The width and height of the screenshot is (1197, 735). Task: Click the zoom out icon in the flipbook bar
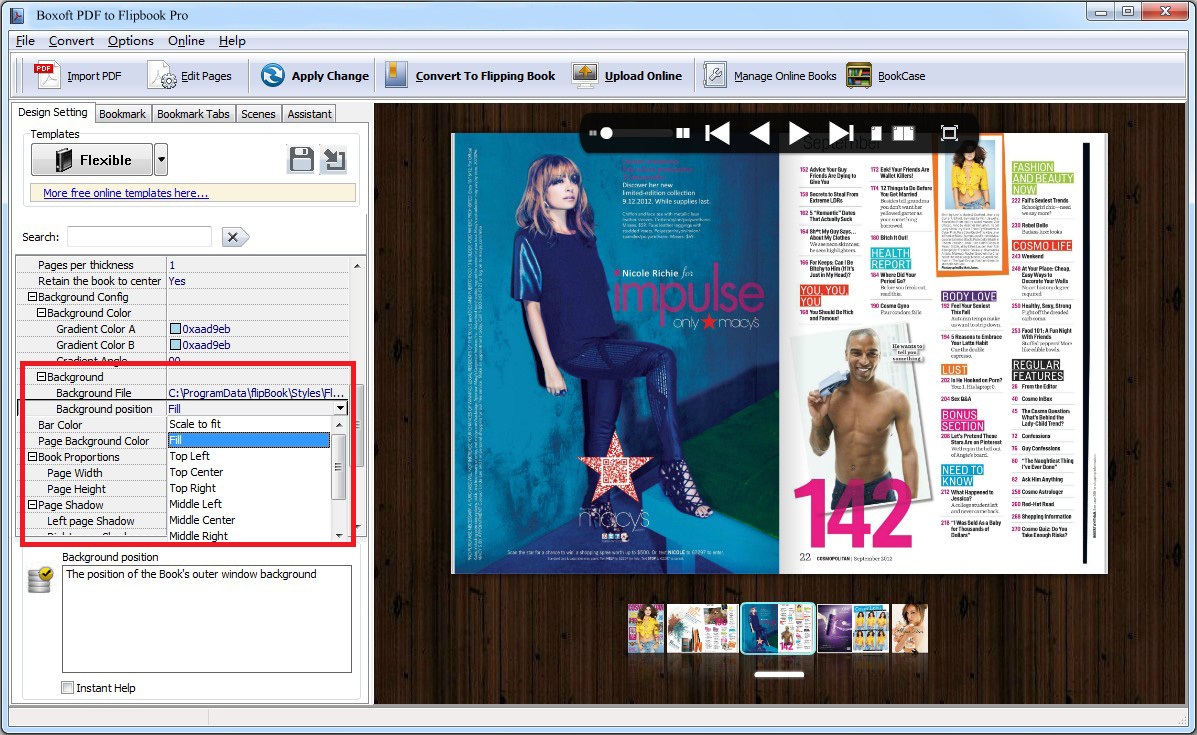(592, 133)
